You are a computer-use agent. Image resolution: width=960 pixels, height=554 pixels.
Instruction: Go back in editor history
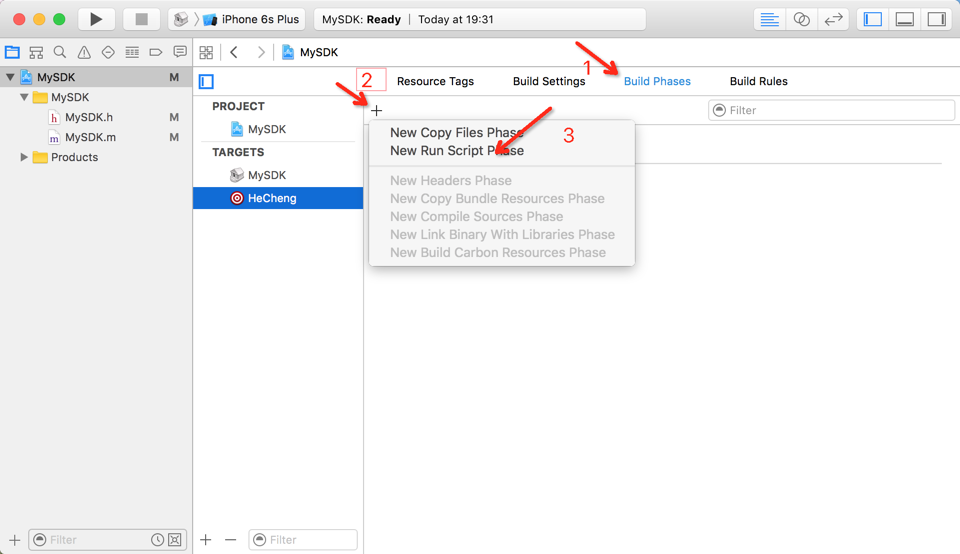pyautogui.click(x=234, y=52)
